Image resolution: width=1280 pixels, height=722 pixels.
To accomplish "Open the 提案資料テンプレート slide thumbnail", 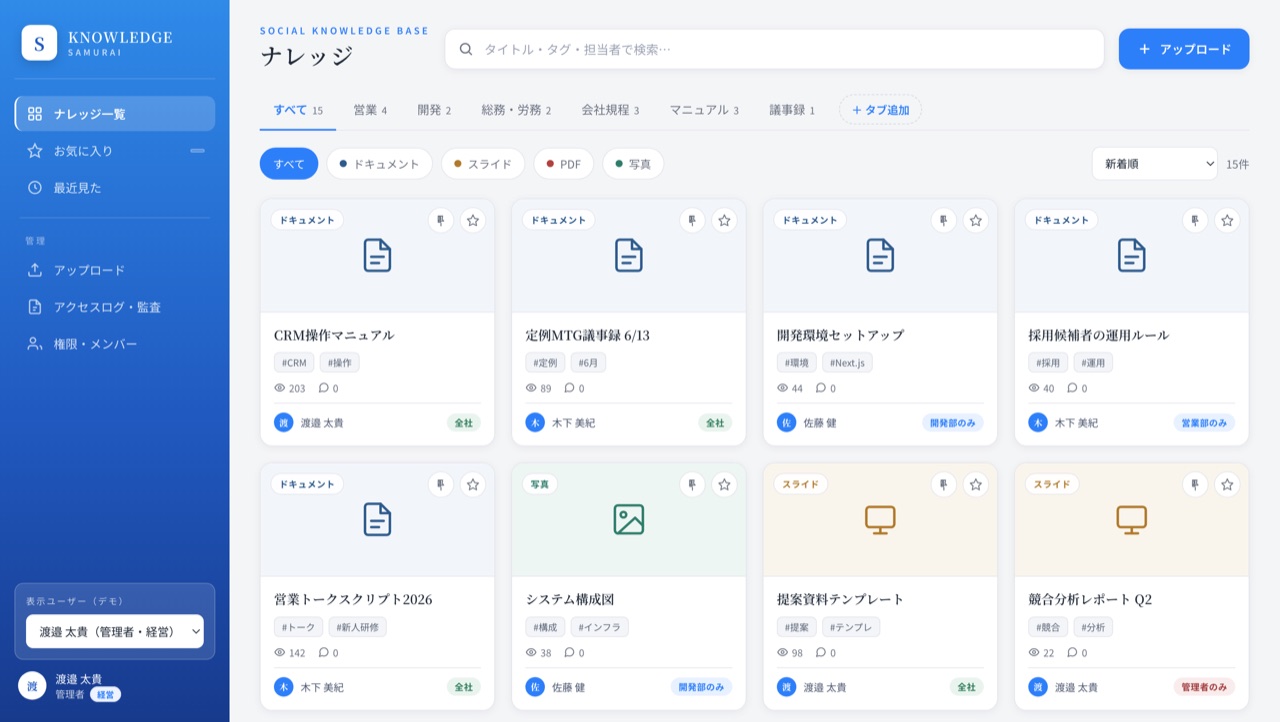I will (x=880, y=519).
